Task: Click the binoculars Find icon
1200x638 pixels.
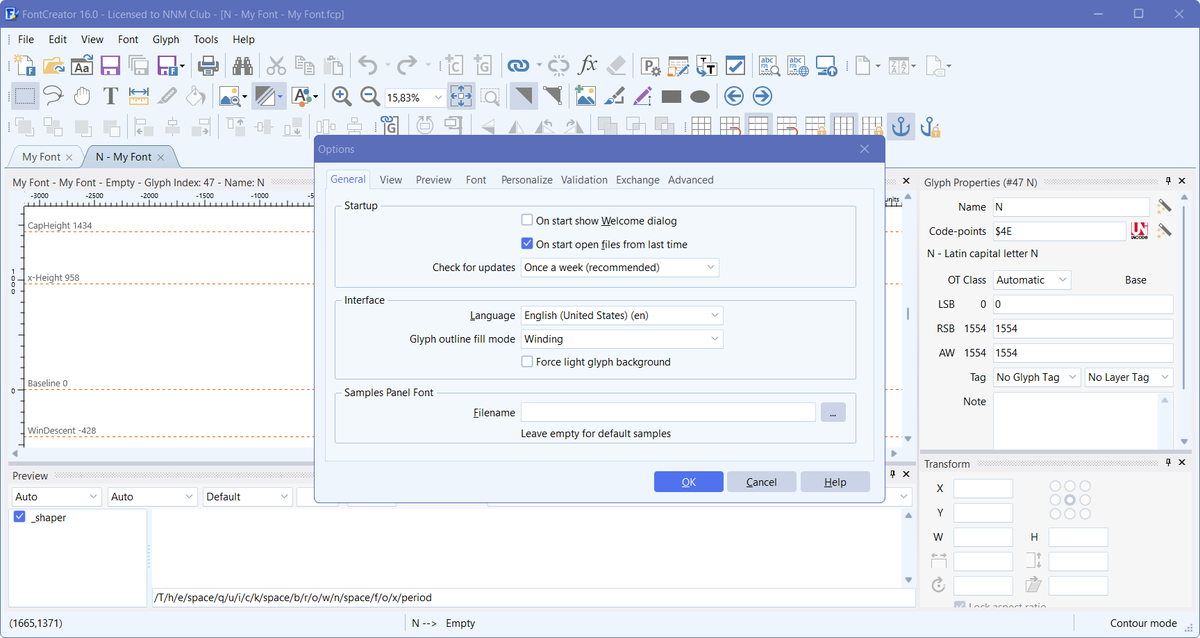Action: click(242, 66)
